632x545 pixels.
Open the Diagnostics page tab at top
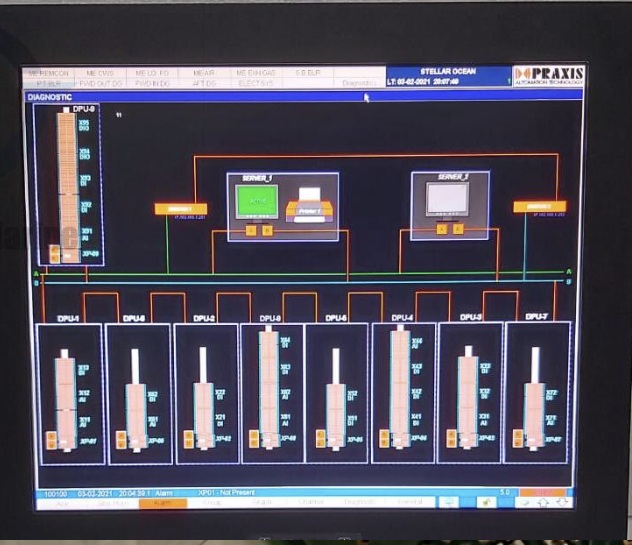(x=359, y=83)
